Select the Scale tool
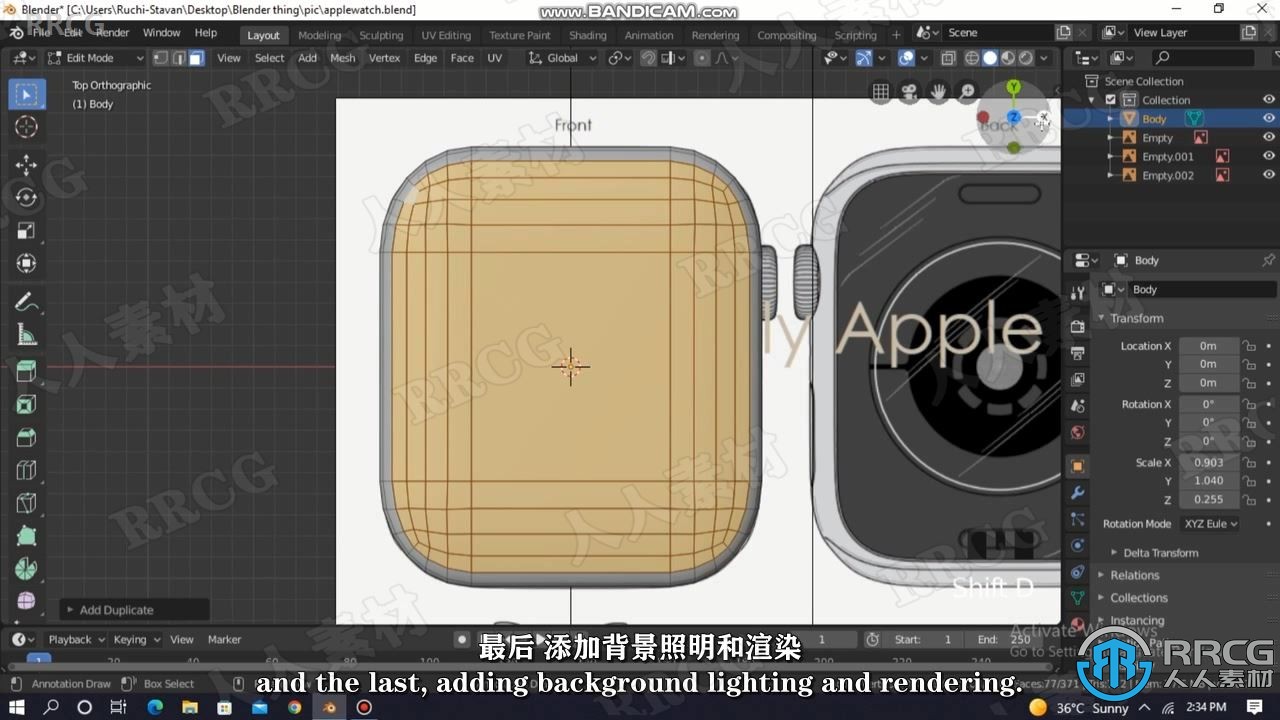The width and height of the screenshot is (1280, 720). pyautogui.click(x=26, y=231)
